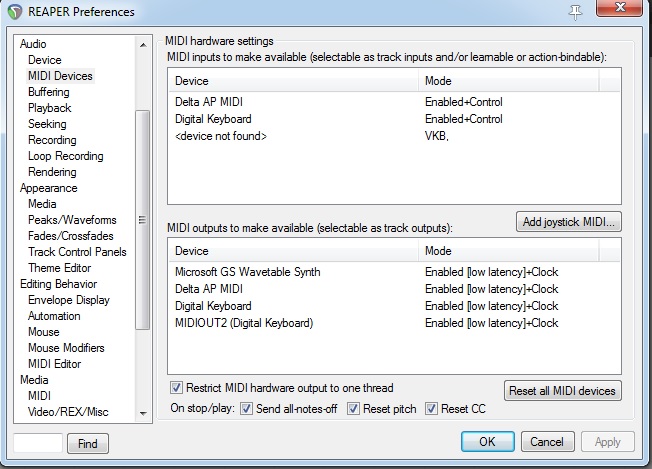Toggle Restrict MIDI hardware output to one thread
Viewport: 652px width, 469px height.
click(178, 388)
